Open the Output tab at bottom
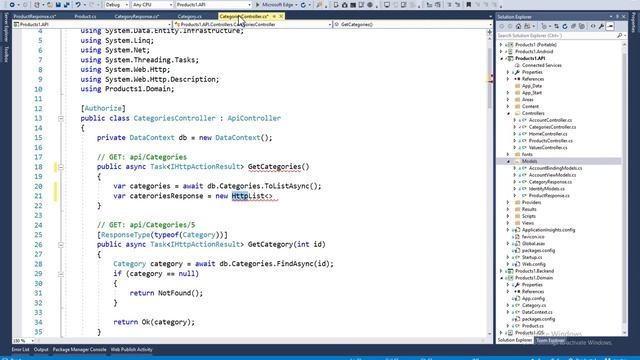 (x=41, y=350)
